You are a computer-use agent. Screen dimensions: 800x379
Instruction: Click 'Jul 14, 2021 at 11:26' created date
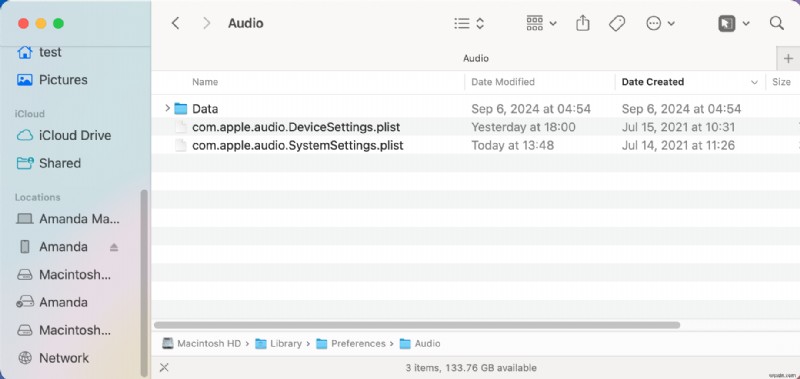[678, 145]
